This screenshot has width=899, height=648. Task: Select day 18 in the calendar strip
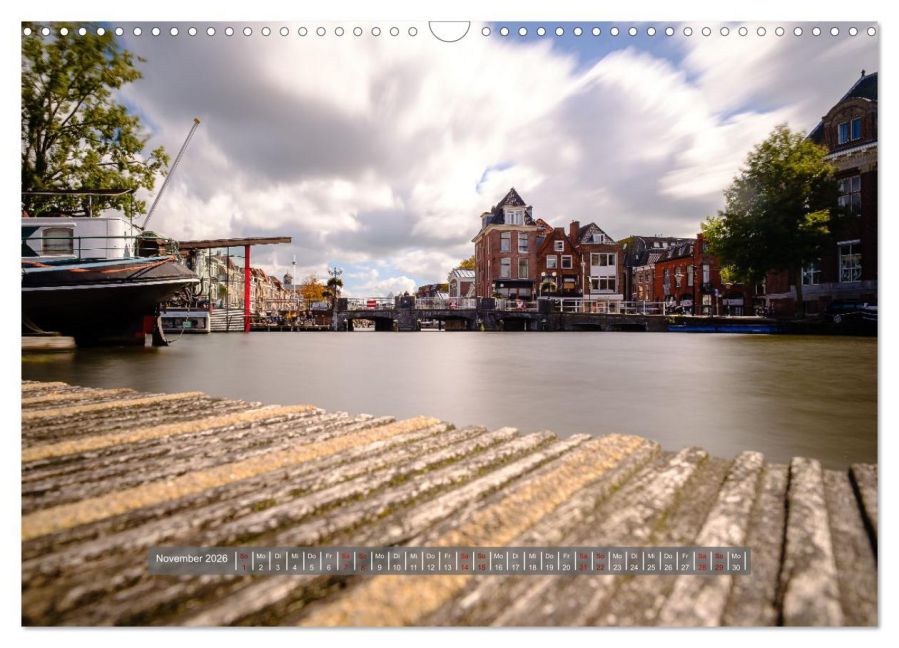533,561
